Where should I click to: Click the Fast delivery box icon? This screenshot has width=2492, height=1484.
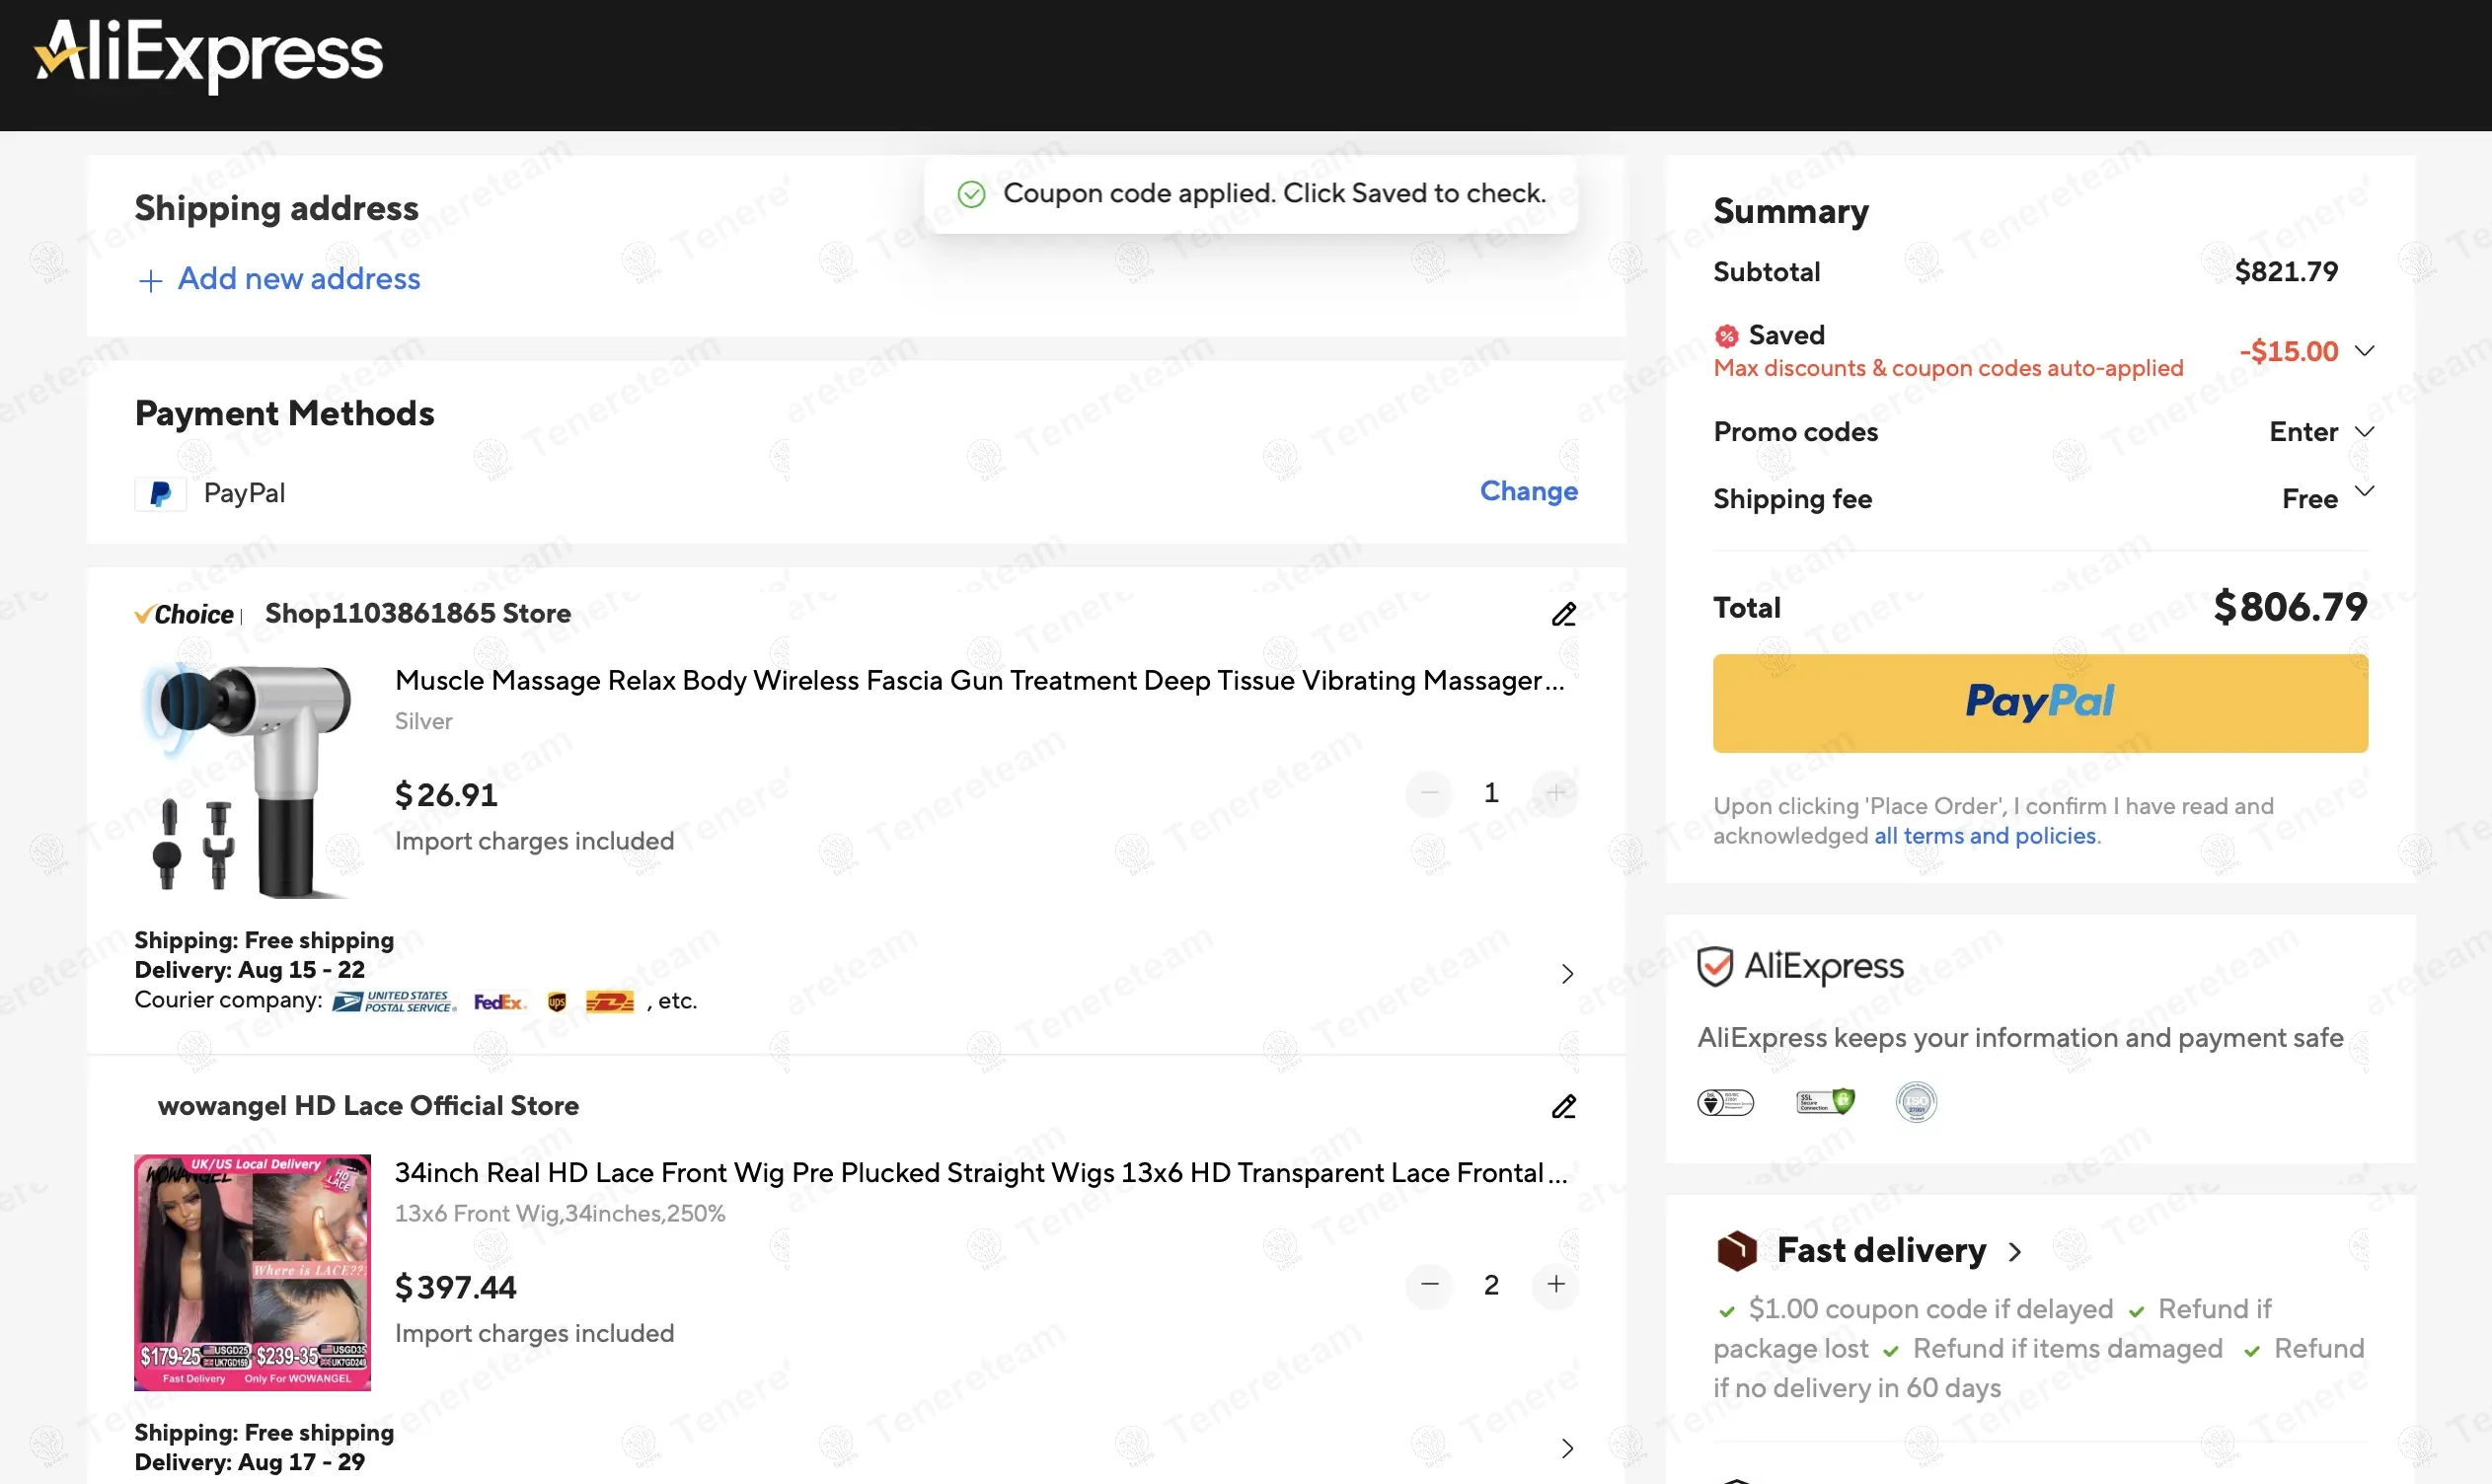tap(1737, 1251)
